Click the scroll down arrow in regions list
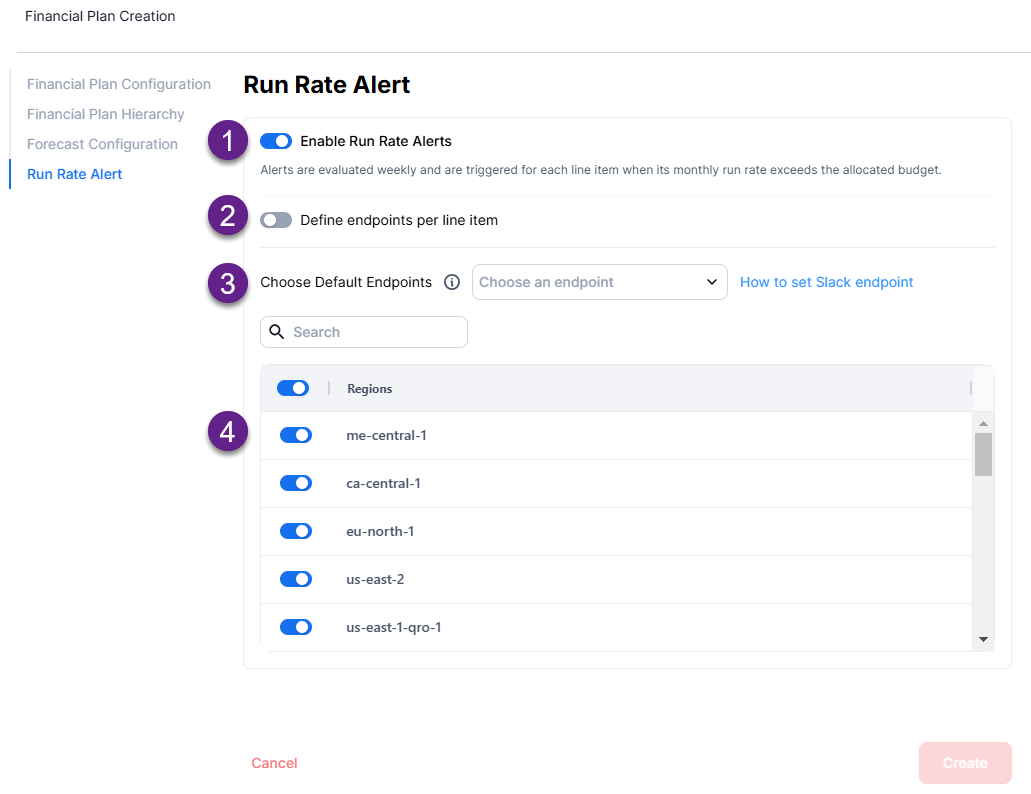Image resolution: width=1031 pixels, height=794 pixels. 983,639
